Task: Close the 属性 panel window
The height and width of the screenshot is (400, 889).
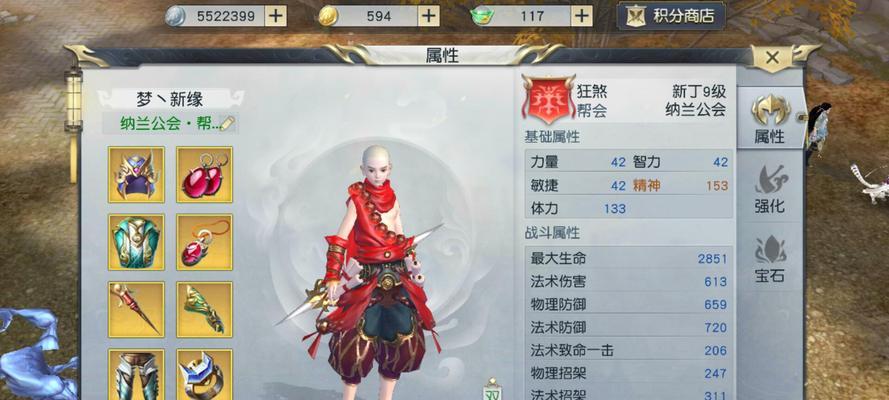Action: click(x=772, y=57)
